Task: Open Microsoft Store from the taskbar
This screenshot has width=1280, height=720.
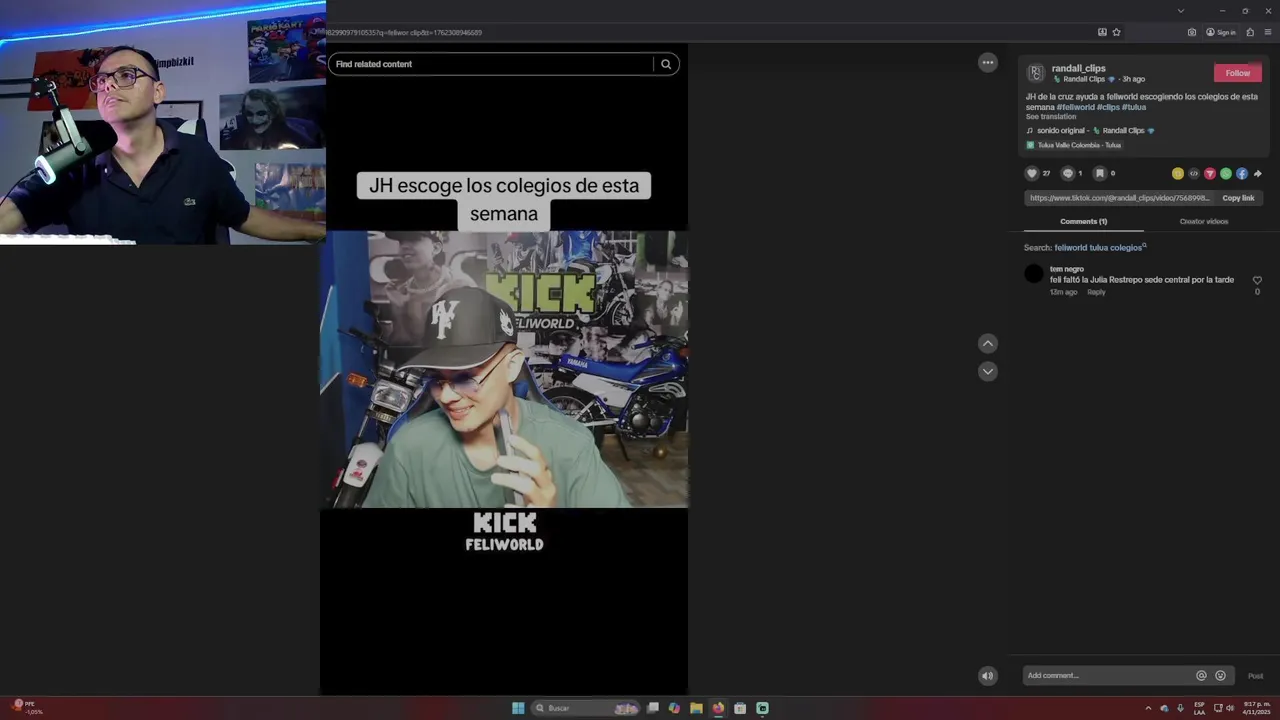Action: (x=740, y=708)
